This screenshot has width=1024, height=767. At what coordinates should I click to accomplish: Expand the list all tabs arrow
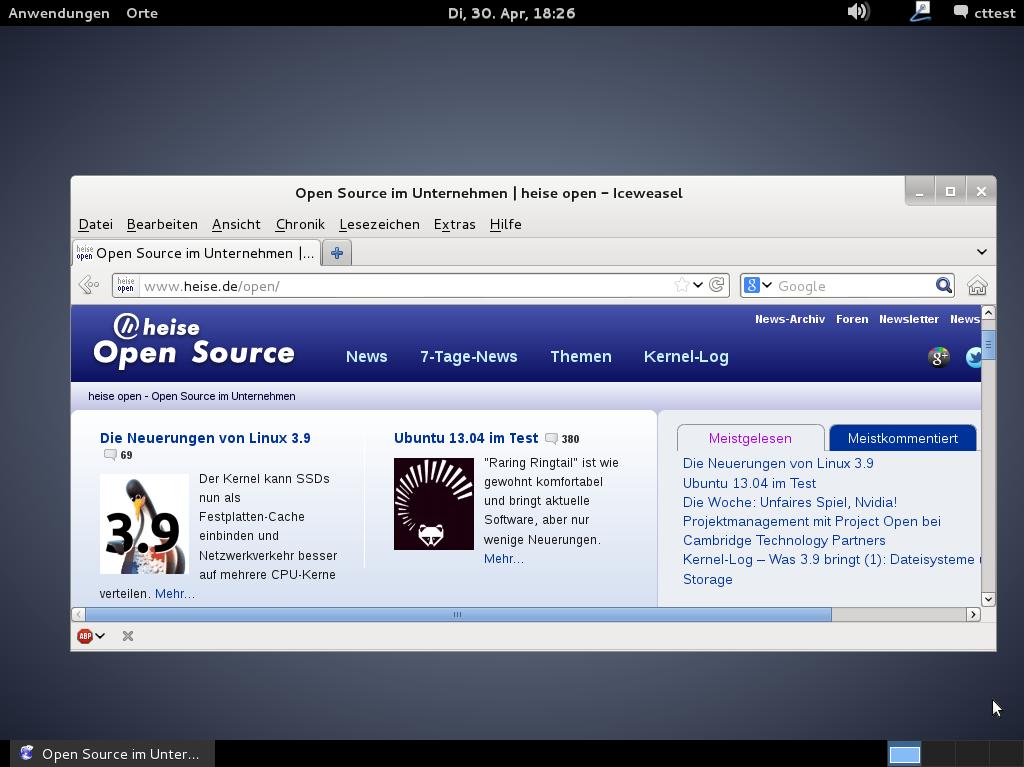[982, 252]
